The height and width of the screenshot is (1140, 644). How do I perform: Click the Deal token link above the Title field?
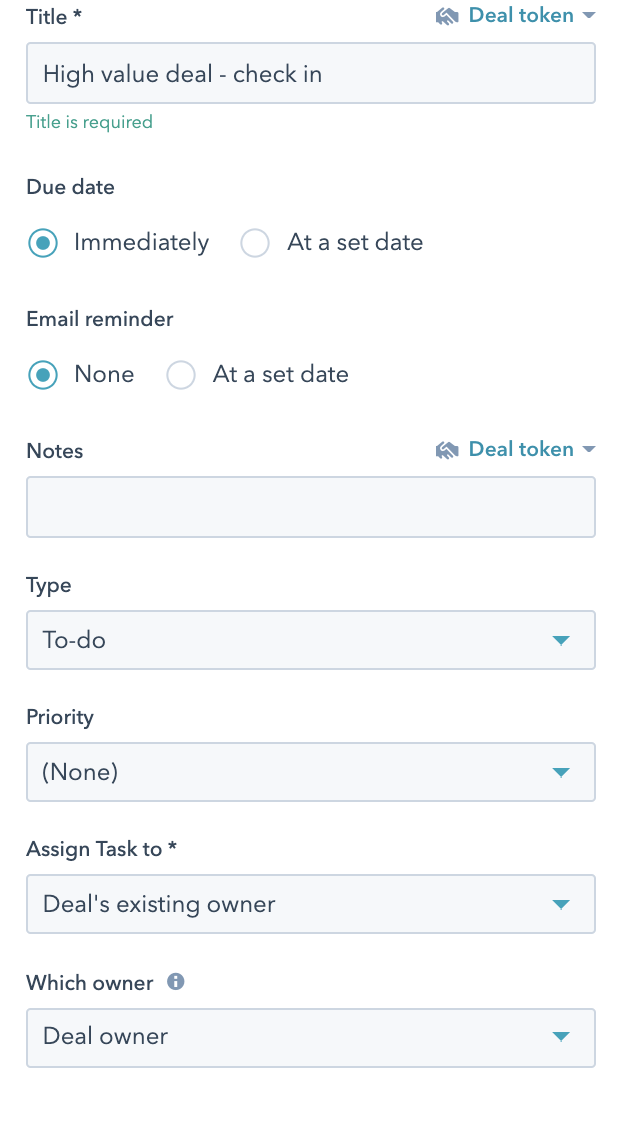[521, 16]
